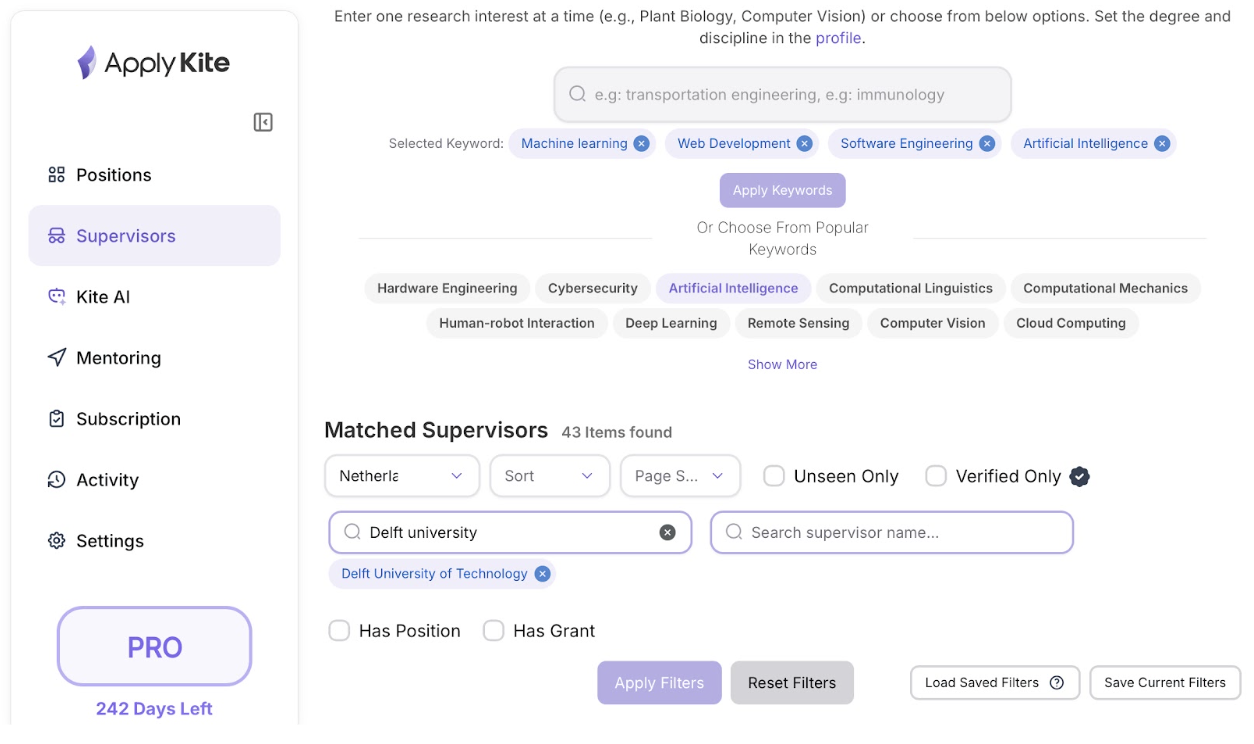Click the help icon in Load Saved Filters
The image size is (1254, 744).
pos(1057,683)
